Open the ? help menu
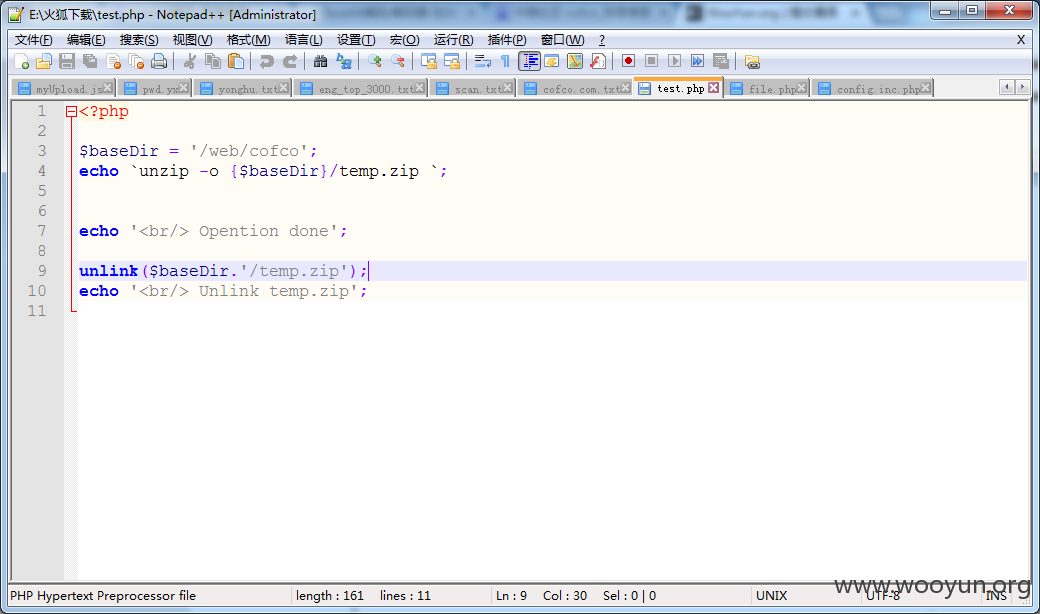This screenshot has width=1040, height=614. (x=602, y=40)
